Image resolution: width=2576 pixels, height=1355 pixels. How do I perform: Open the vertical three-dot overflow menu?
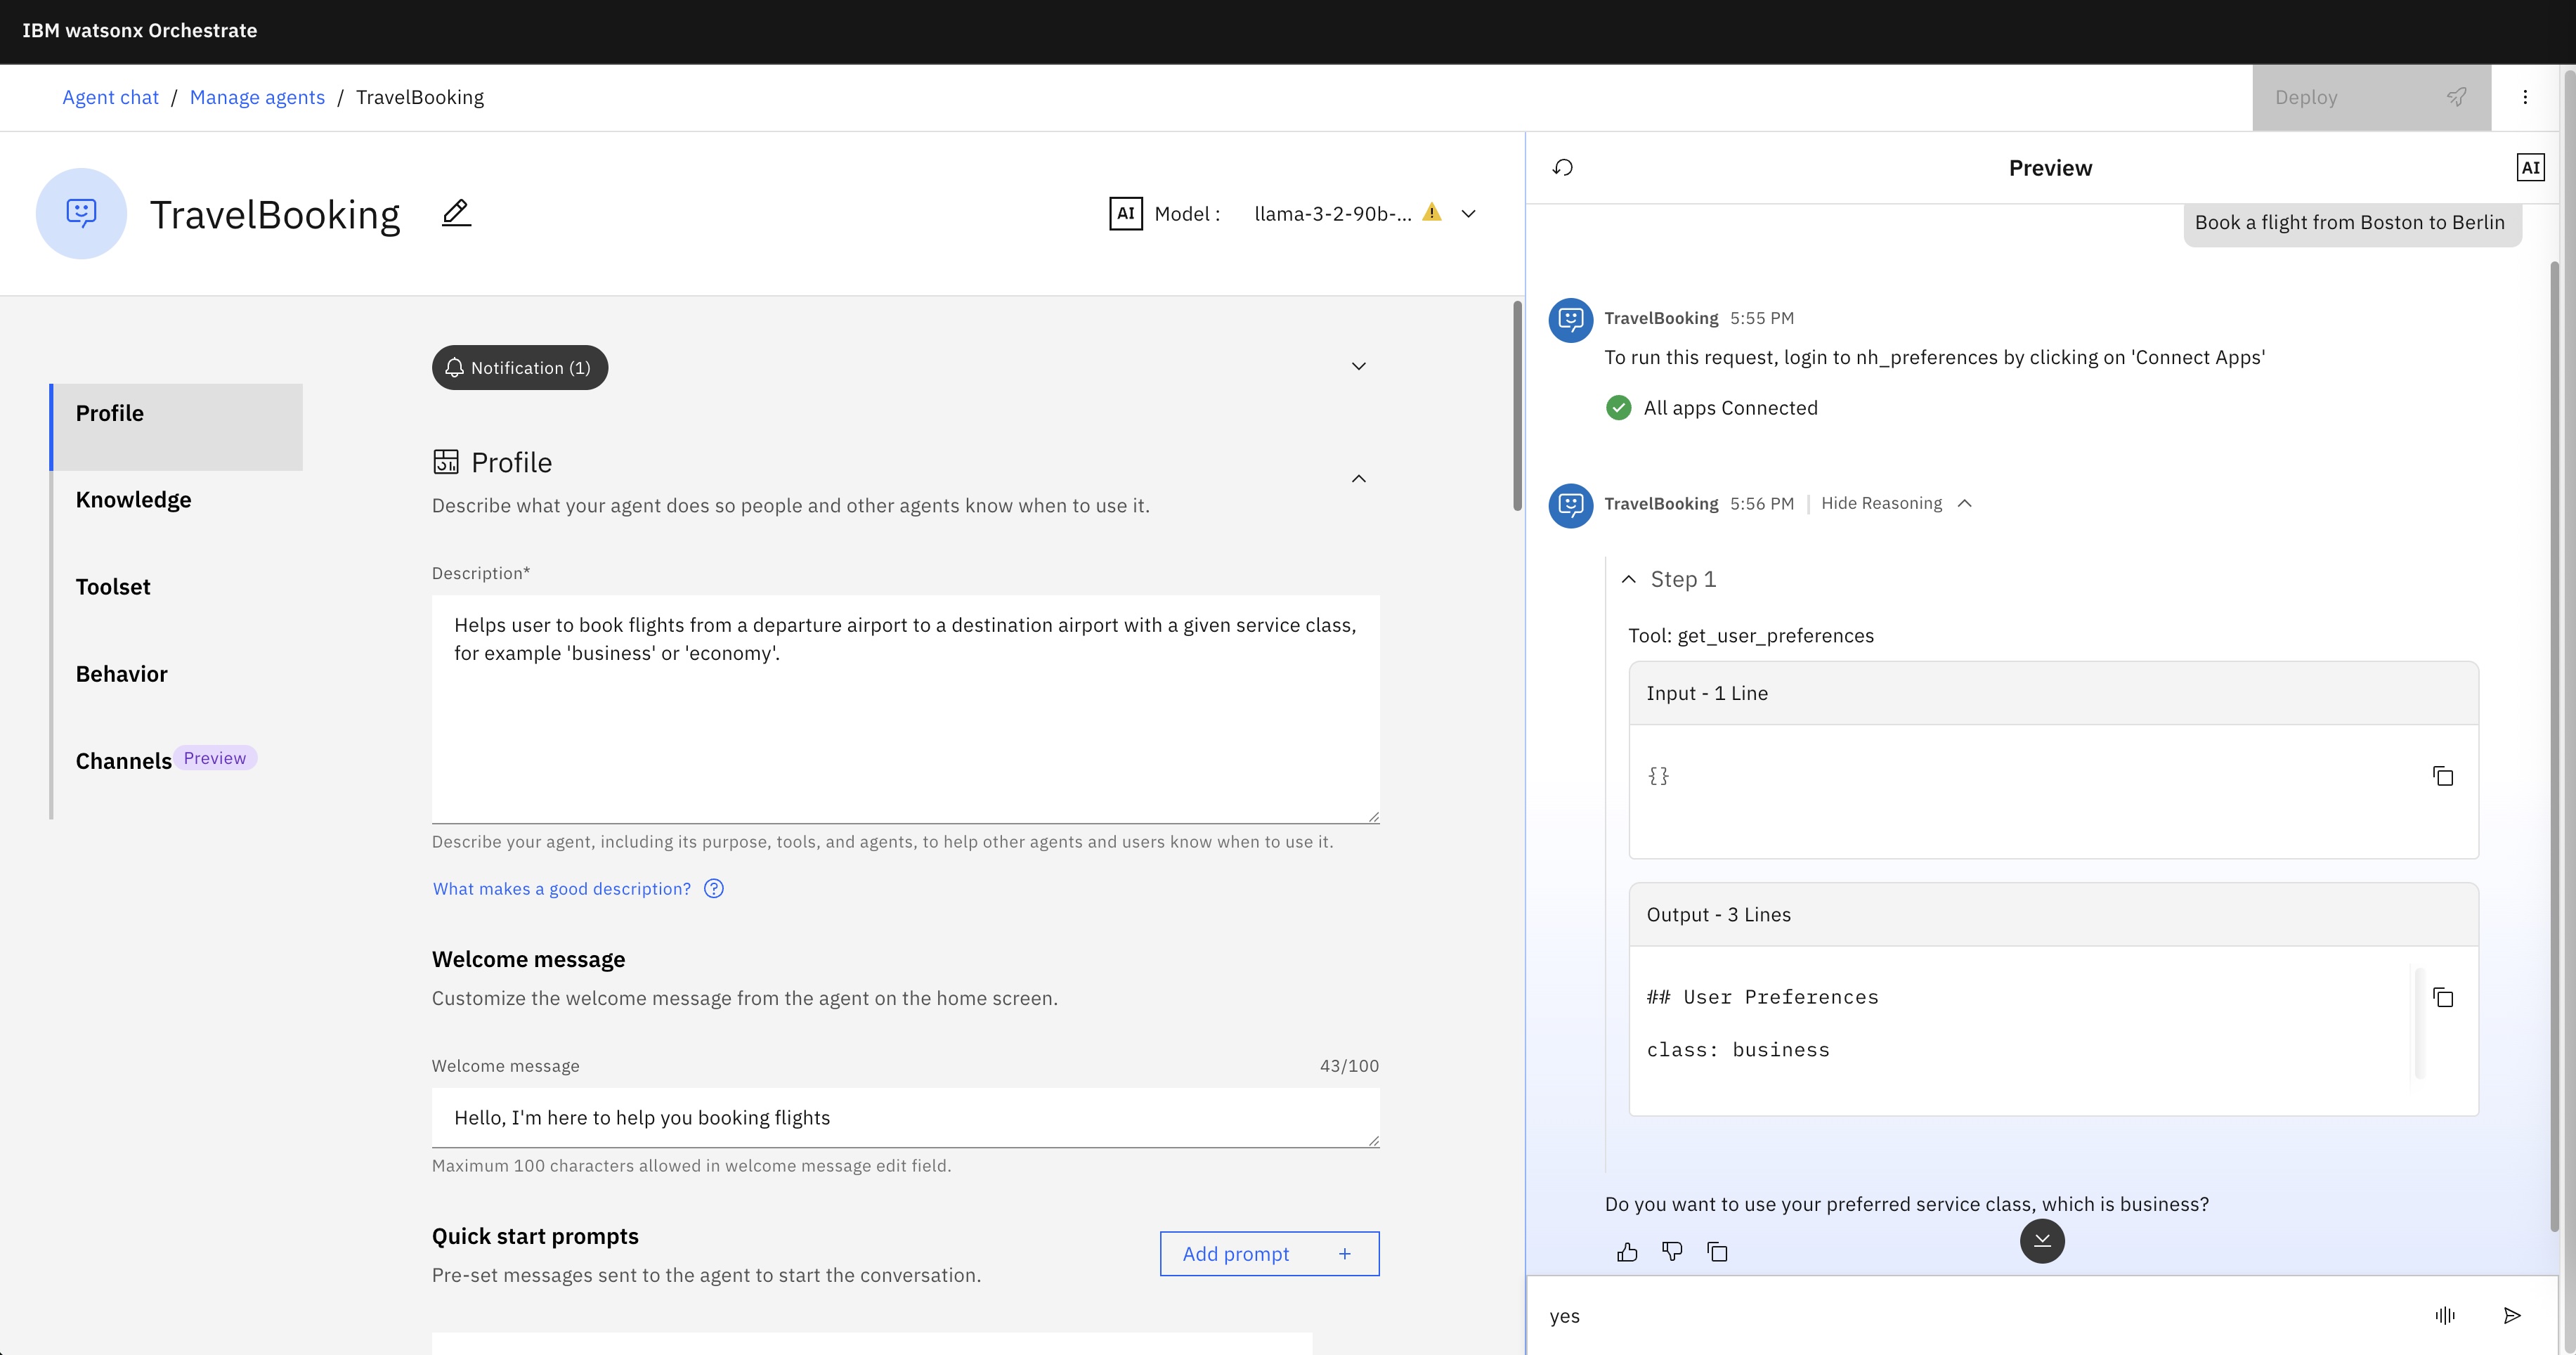2525,97
